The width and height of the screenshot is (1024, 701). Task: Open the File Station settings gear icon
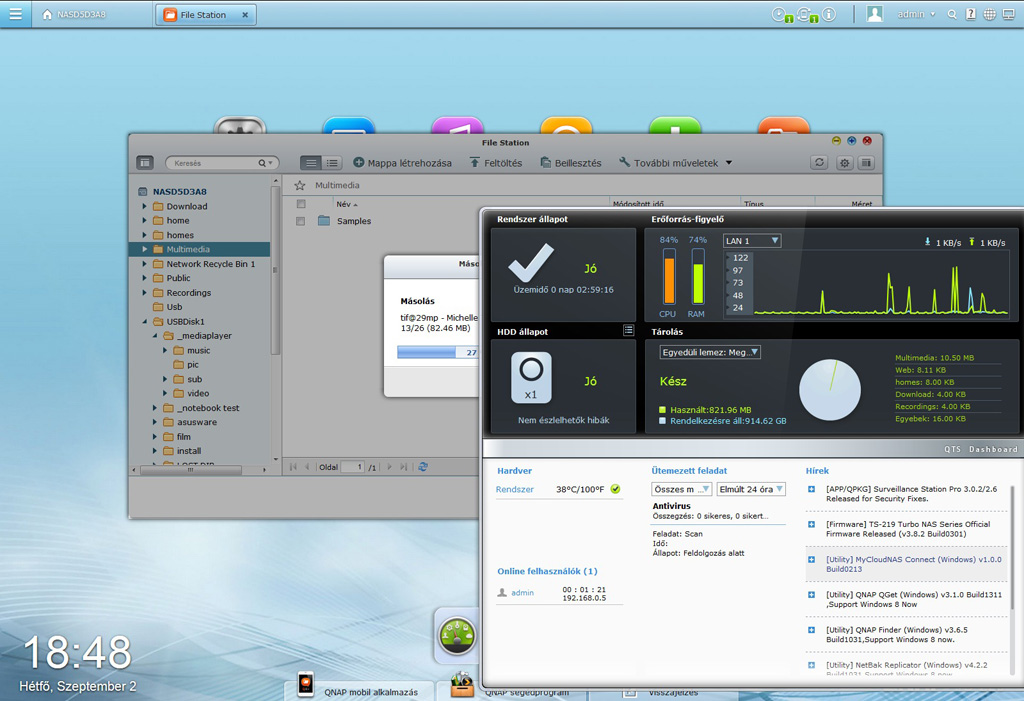pyautogui.click(x=844, y=163)
